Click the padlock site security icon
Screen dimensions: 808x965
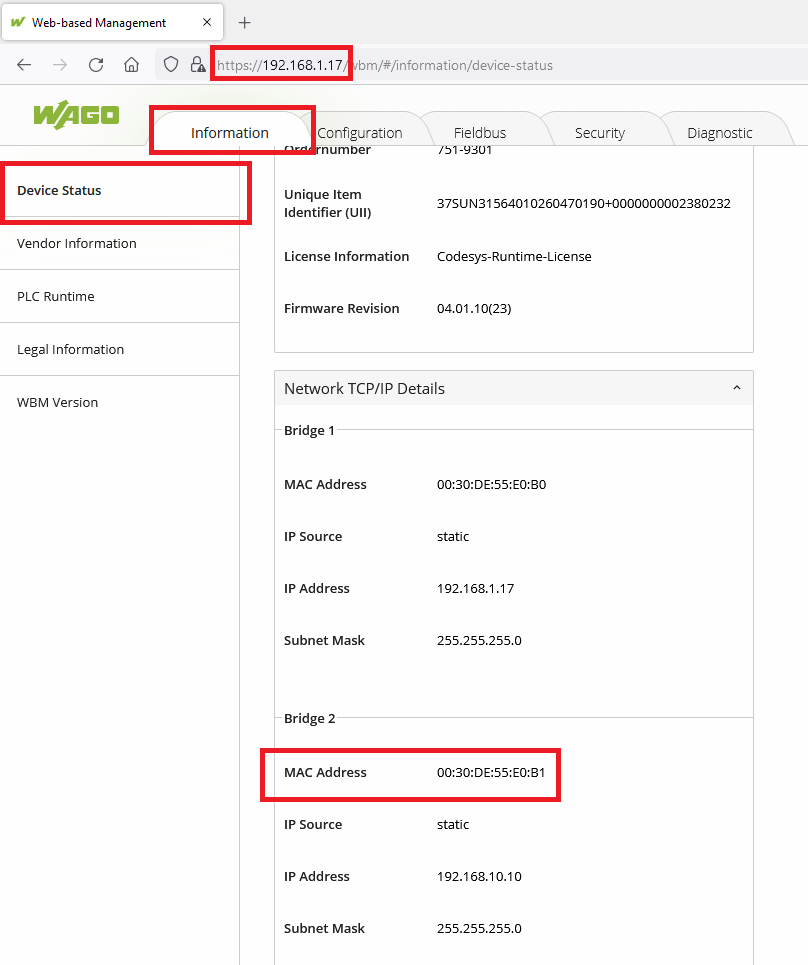[198, 65]
